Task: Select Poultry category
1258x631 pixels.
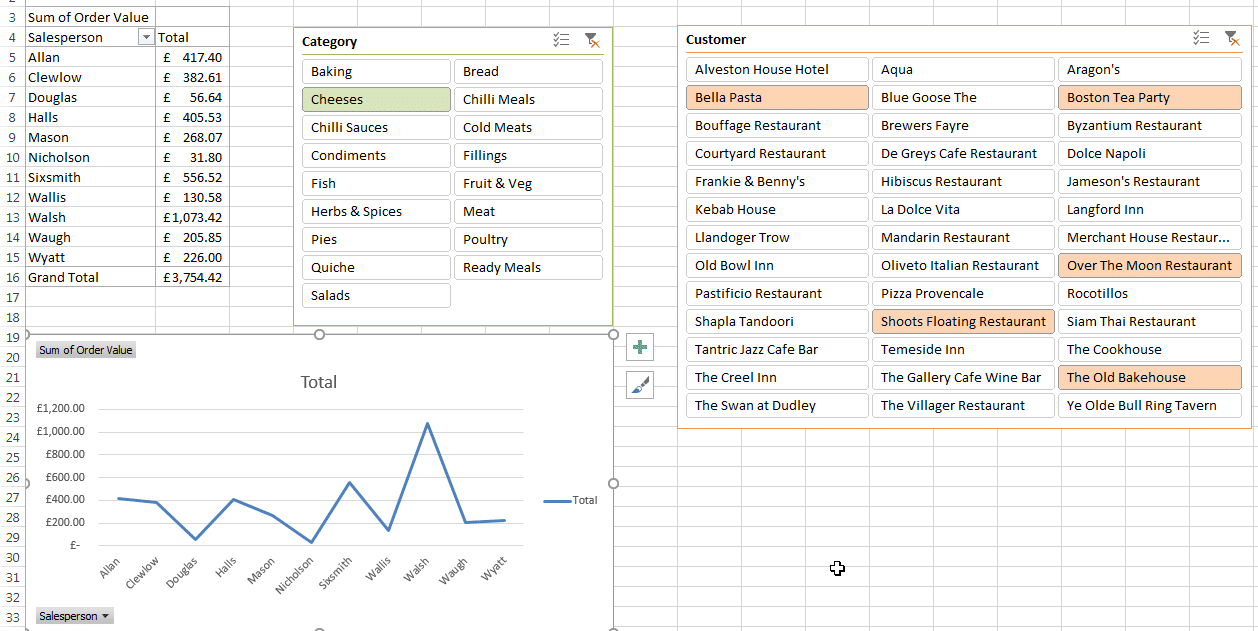Action: click(x=528, y=239)
